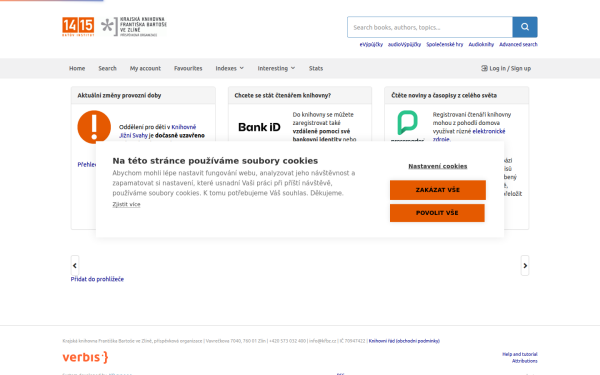Open the audioVýpůjčky link
The height and width of the screenshot is (375, 600).
[x=404, y=44]
